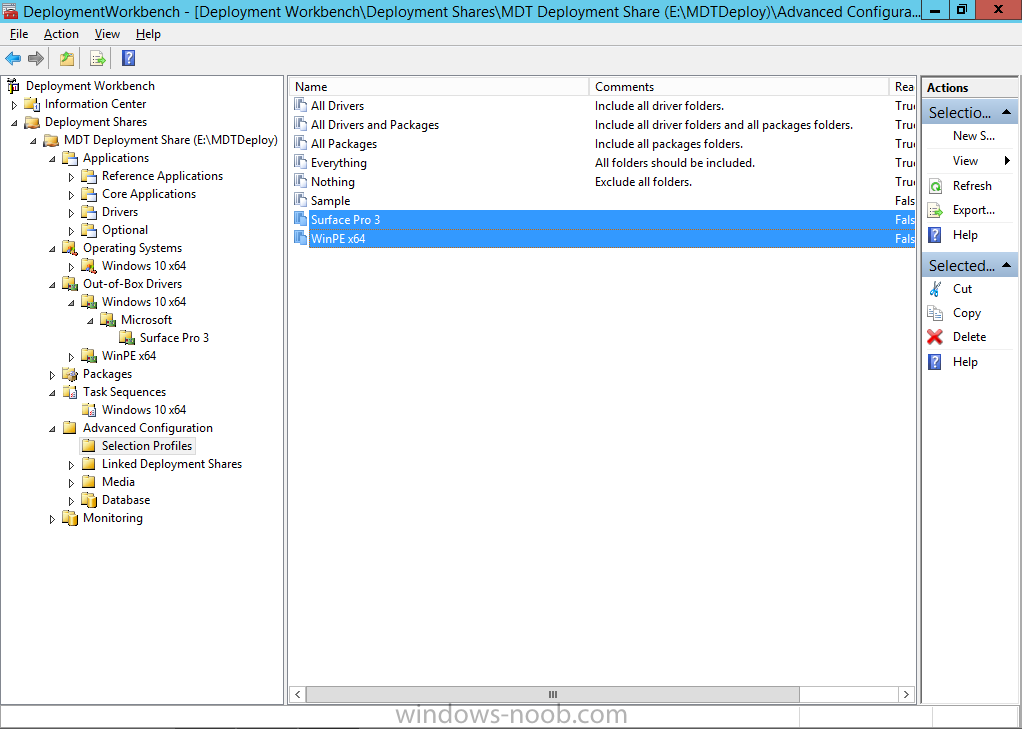Click the Help icon under Selected section
Viewport: 1022px width, 729px height.
click(x=935, y=362)
